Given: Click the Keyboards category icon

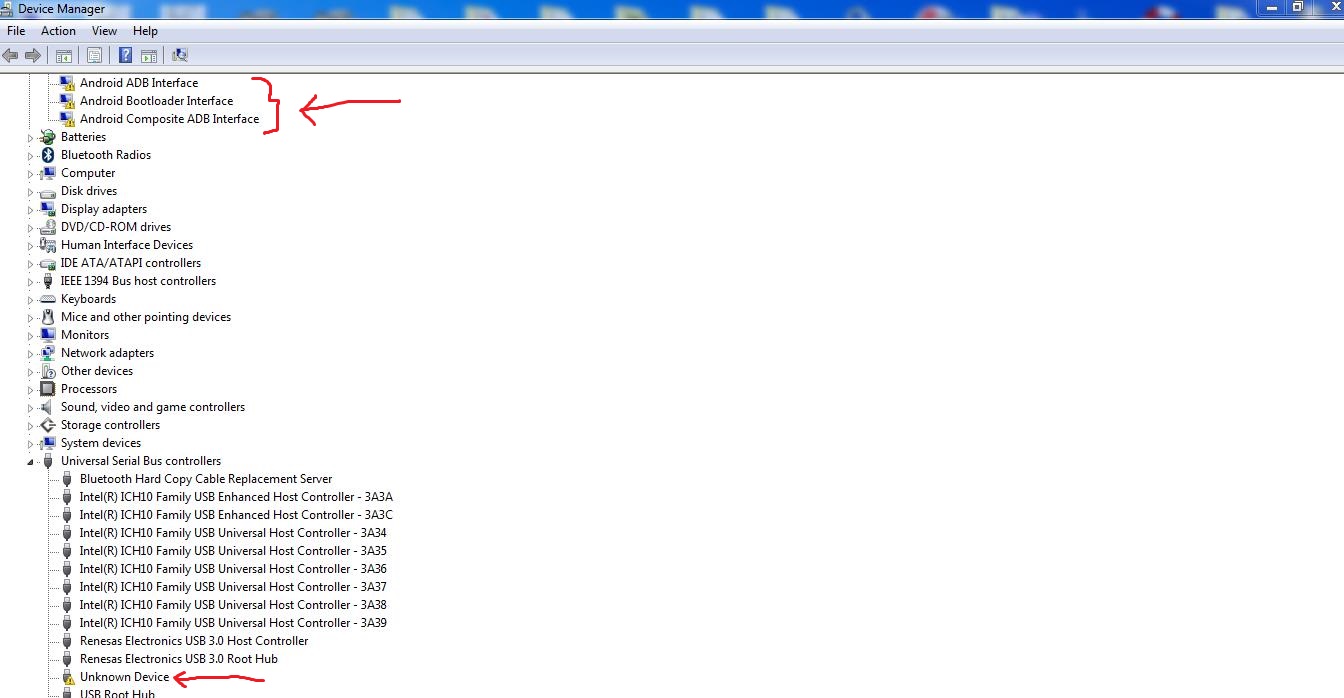Looking at the screenshot, I should pos(47,299).
